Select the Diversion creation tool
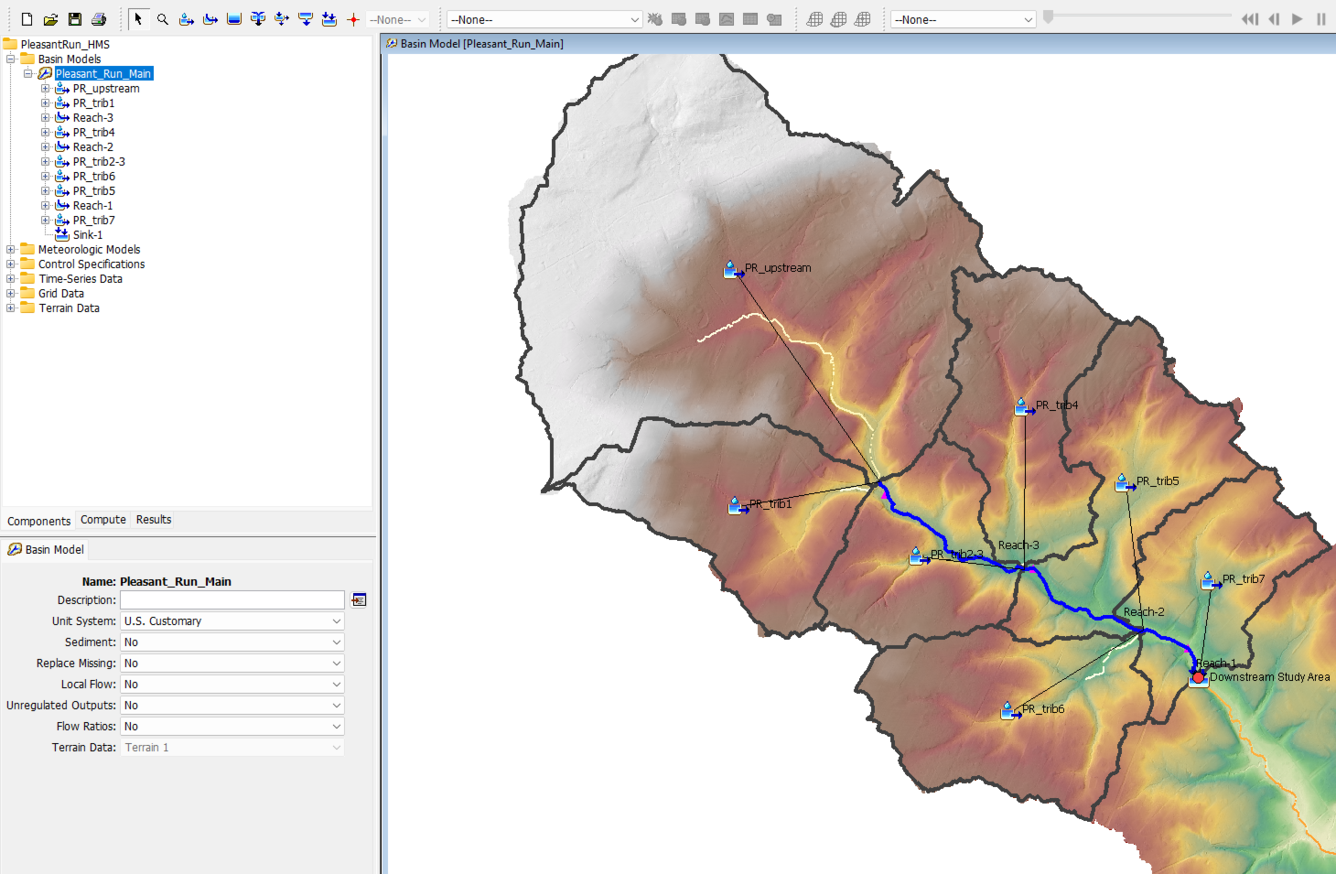 click(x=281, y=18)
